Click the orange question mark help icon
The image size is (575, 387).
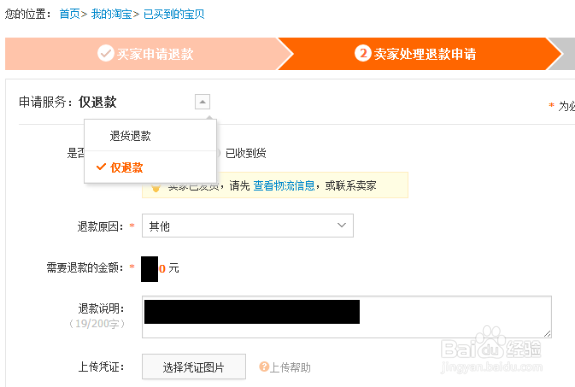click(264, 366)
